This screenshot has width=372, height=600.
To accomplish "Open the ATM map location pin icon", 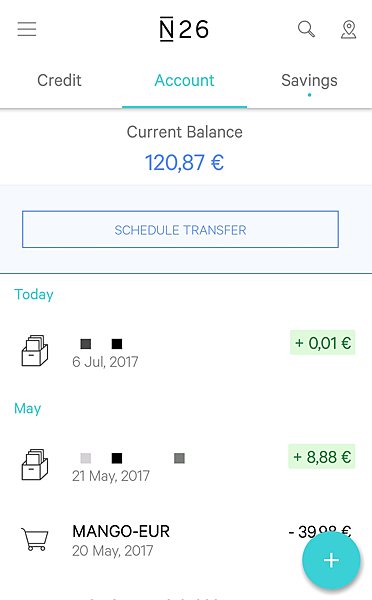I will (348, 29).
